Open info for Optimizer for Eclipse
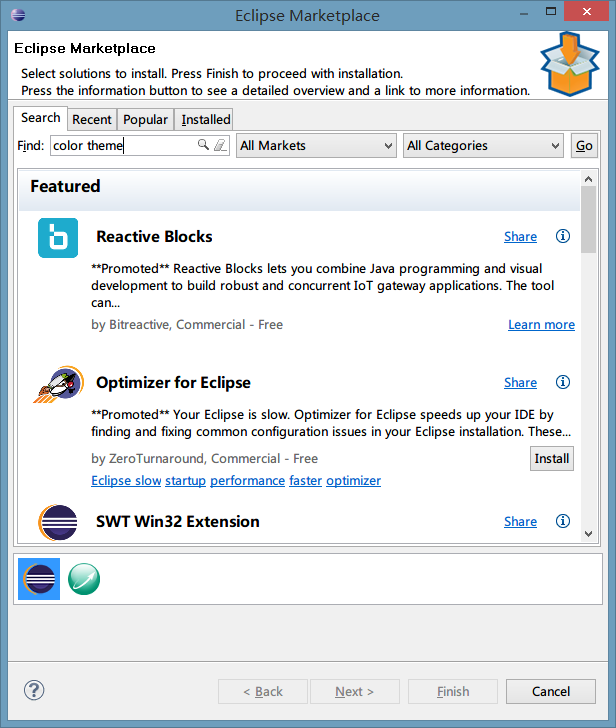616x728 pixels. [563, 382]
